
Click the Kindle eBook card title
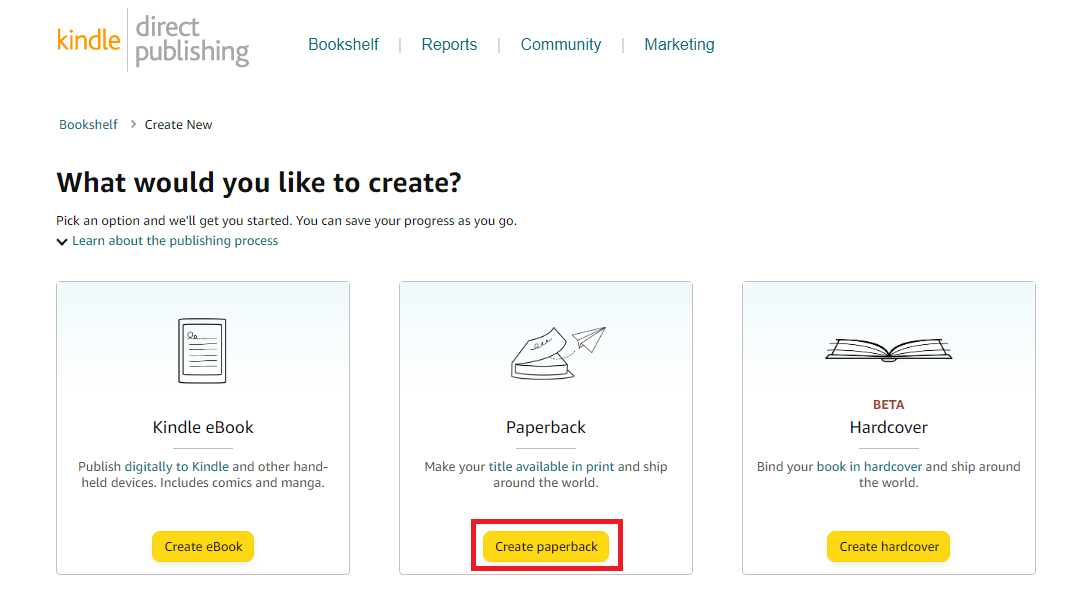203,427
